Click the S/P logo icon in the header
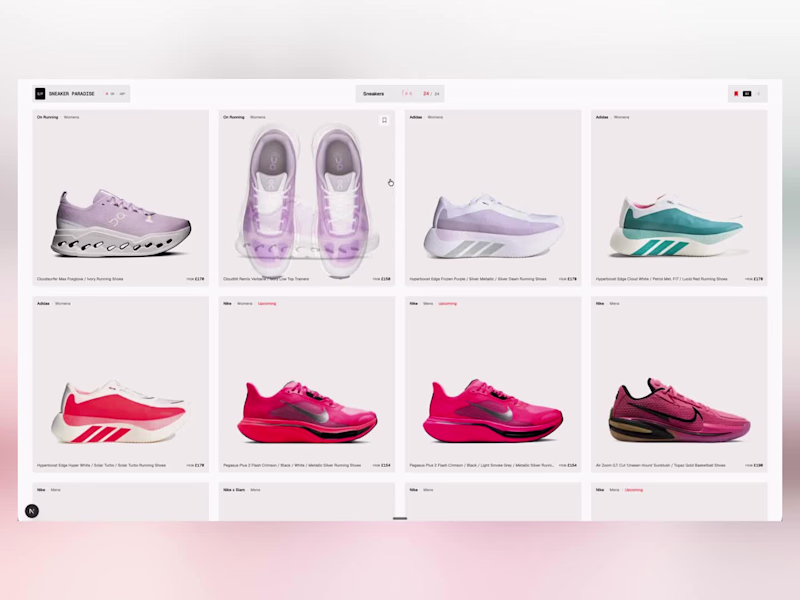This screenshot has width=800, height=600. point(40,94)
